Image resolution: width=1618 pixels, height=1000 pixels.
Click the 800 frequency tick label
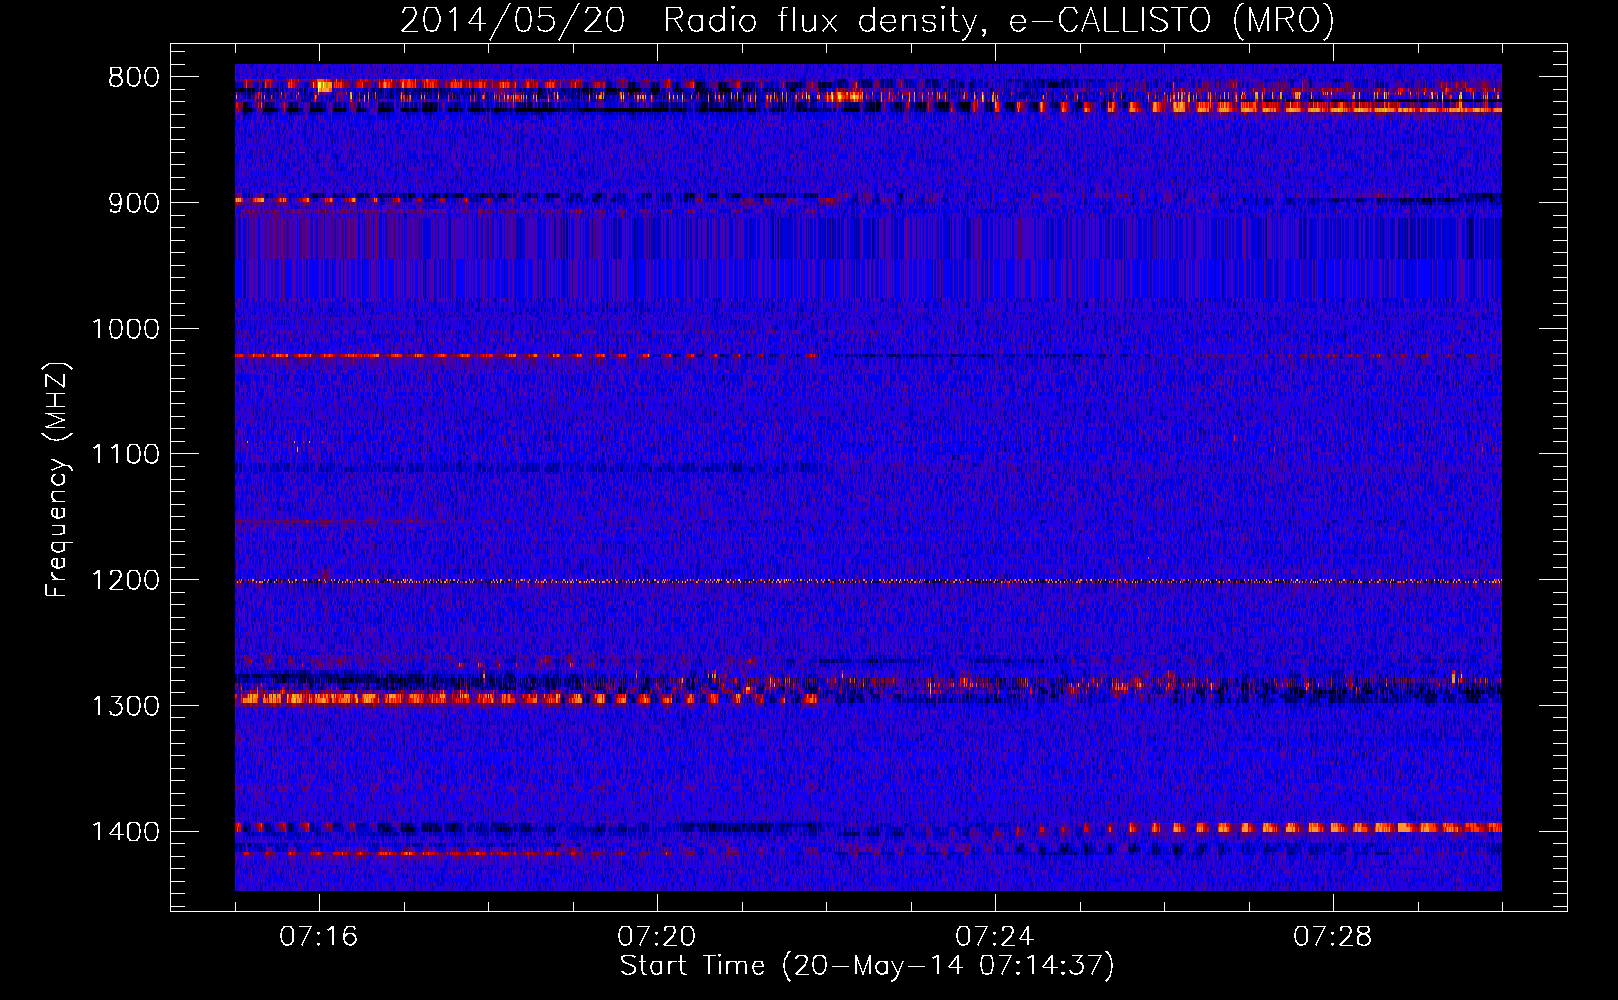(x=134, y=78)
